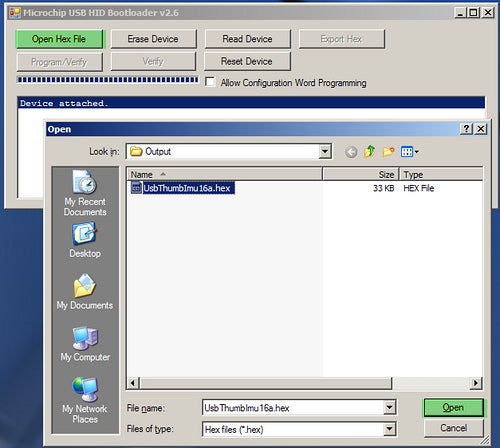
Task: Cancel the Open file dialog
Action: tap(453, 428)
